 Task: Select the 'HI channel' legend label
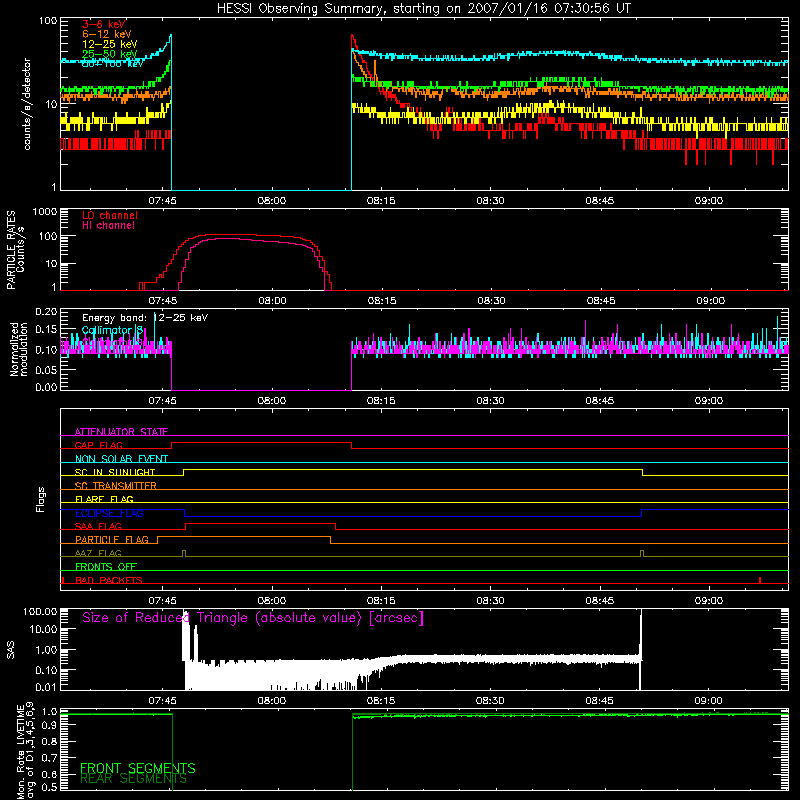point(109,226)
